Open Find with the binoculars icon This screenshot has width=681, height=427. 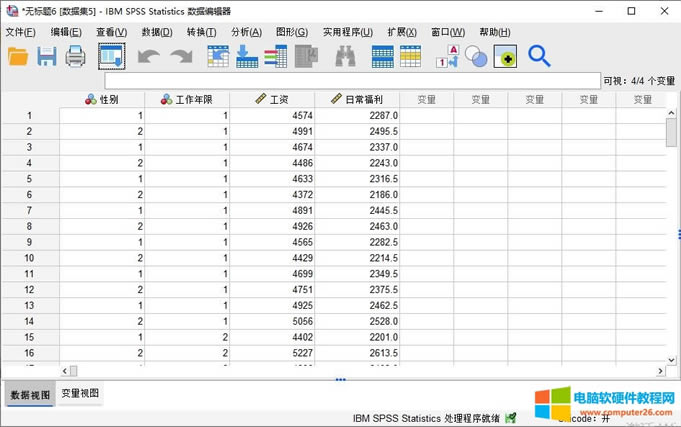(346, 57)
